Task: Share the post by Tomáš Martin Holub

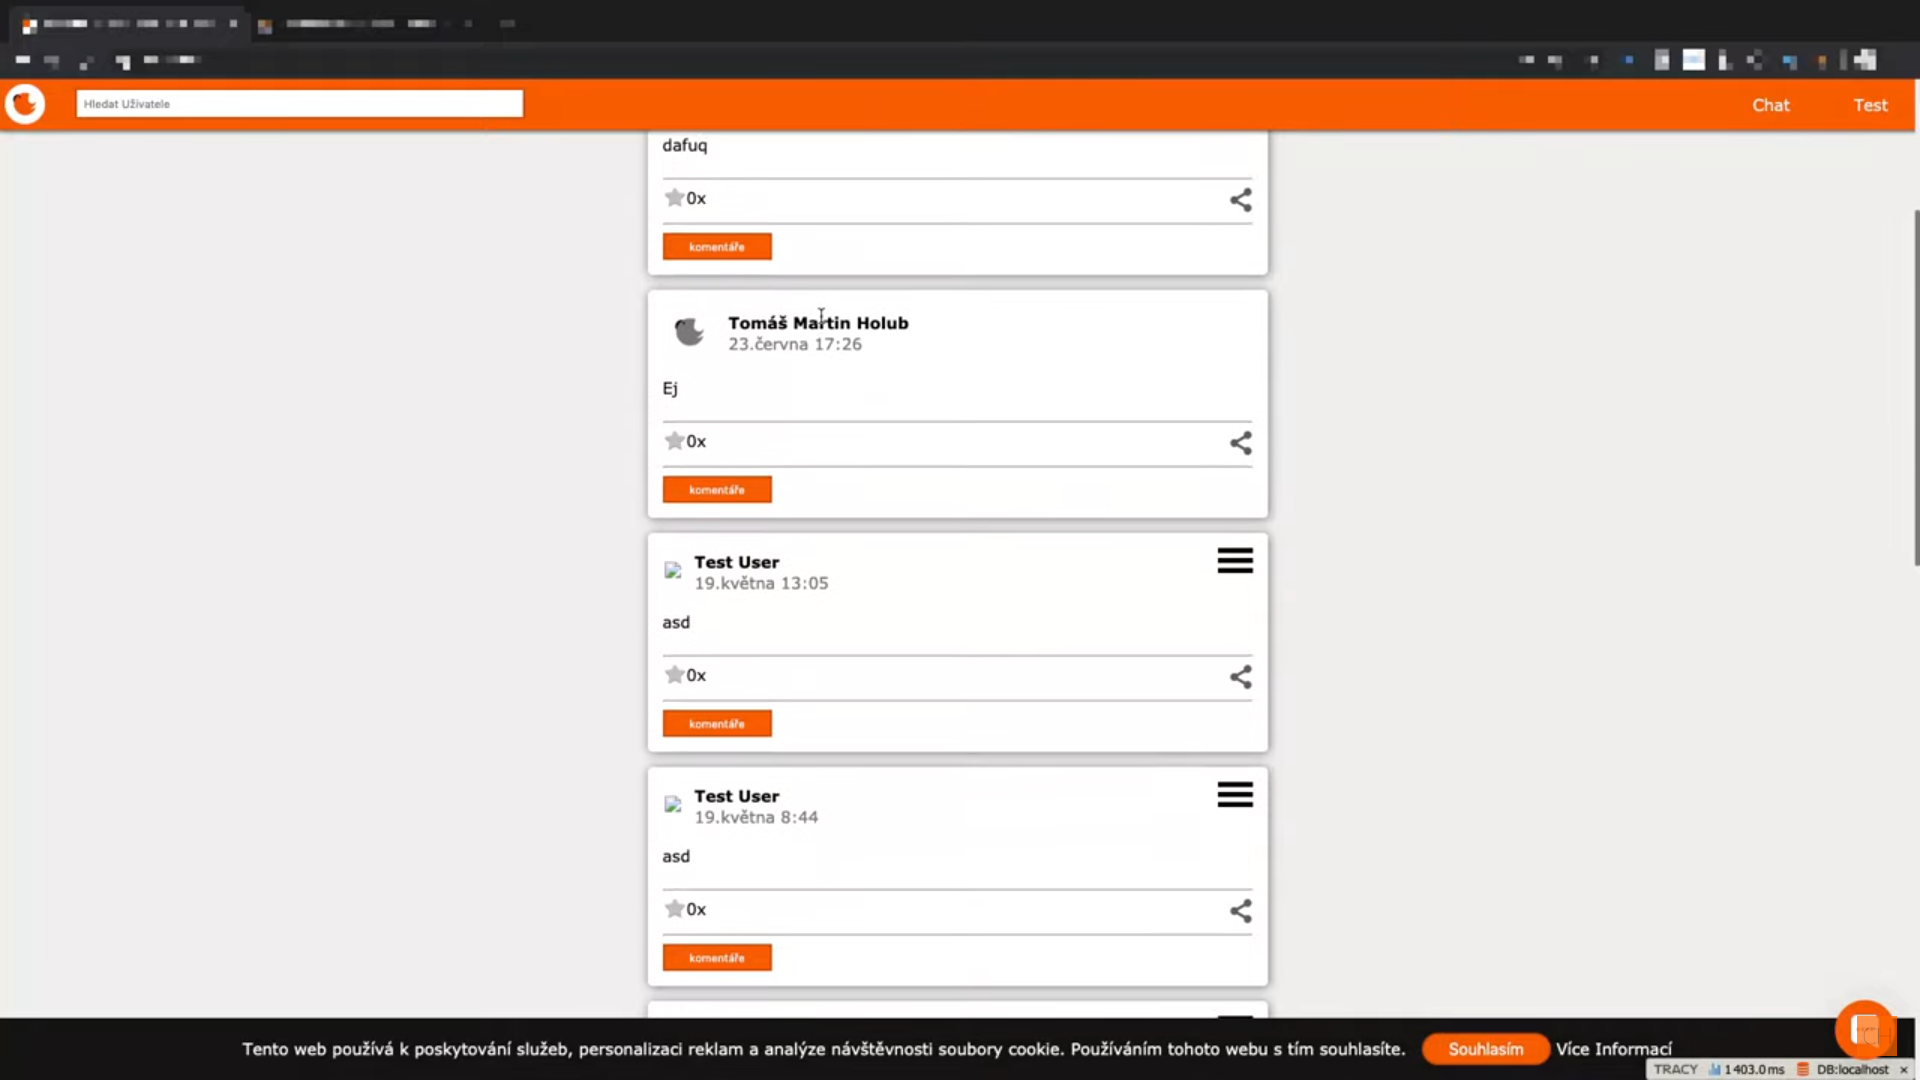Action: click(x=1240, y=443)
